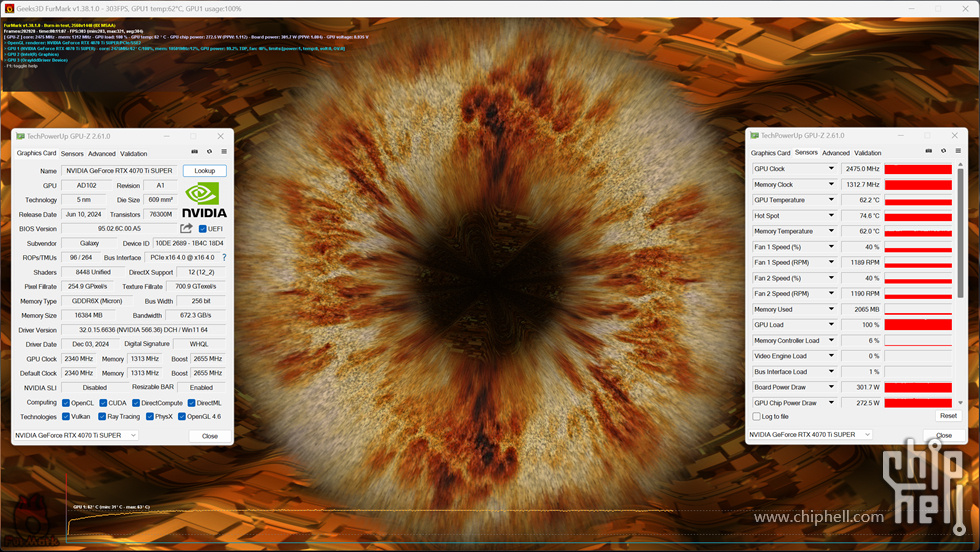Toggle the Vulkan checkbox
The width and height of the screenshot is (980, 552).
point(66,417)
